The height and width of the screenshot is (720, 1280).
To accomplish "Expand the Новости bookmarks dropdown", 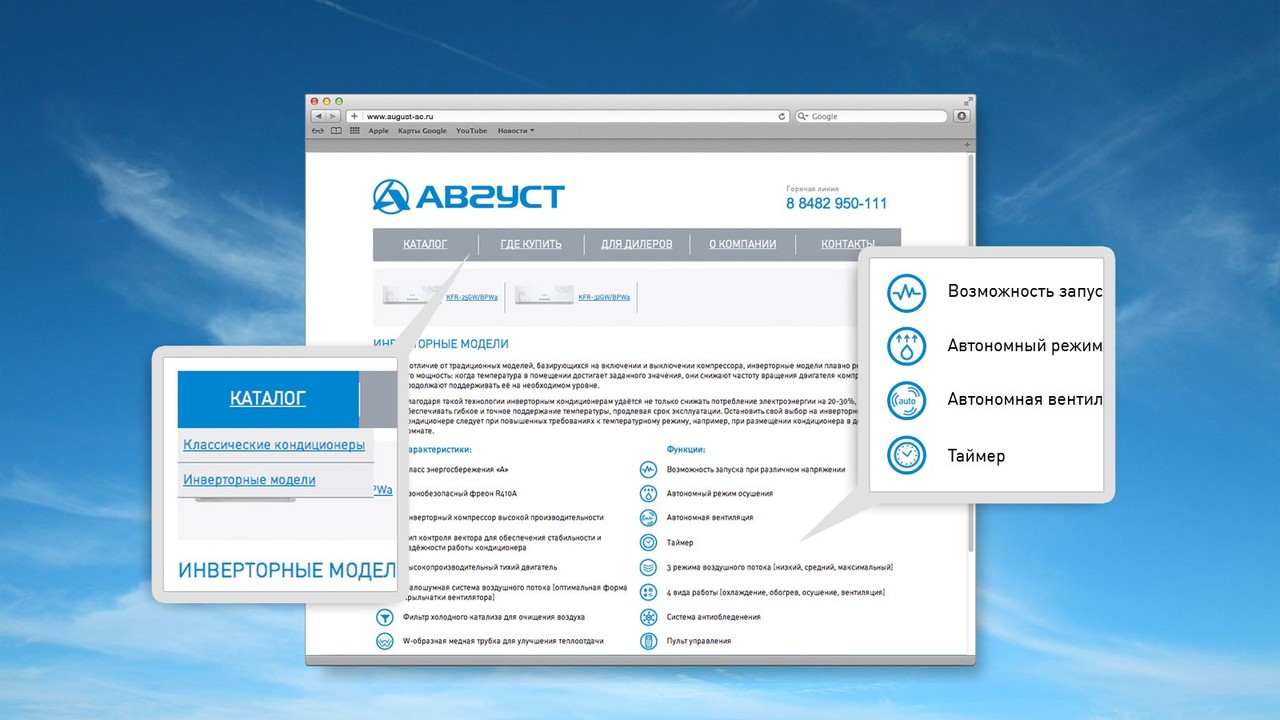I will (516, 131).
